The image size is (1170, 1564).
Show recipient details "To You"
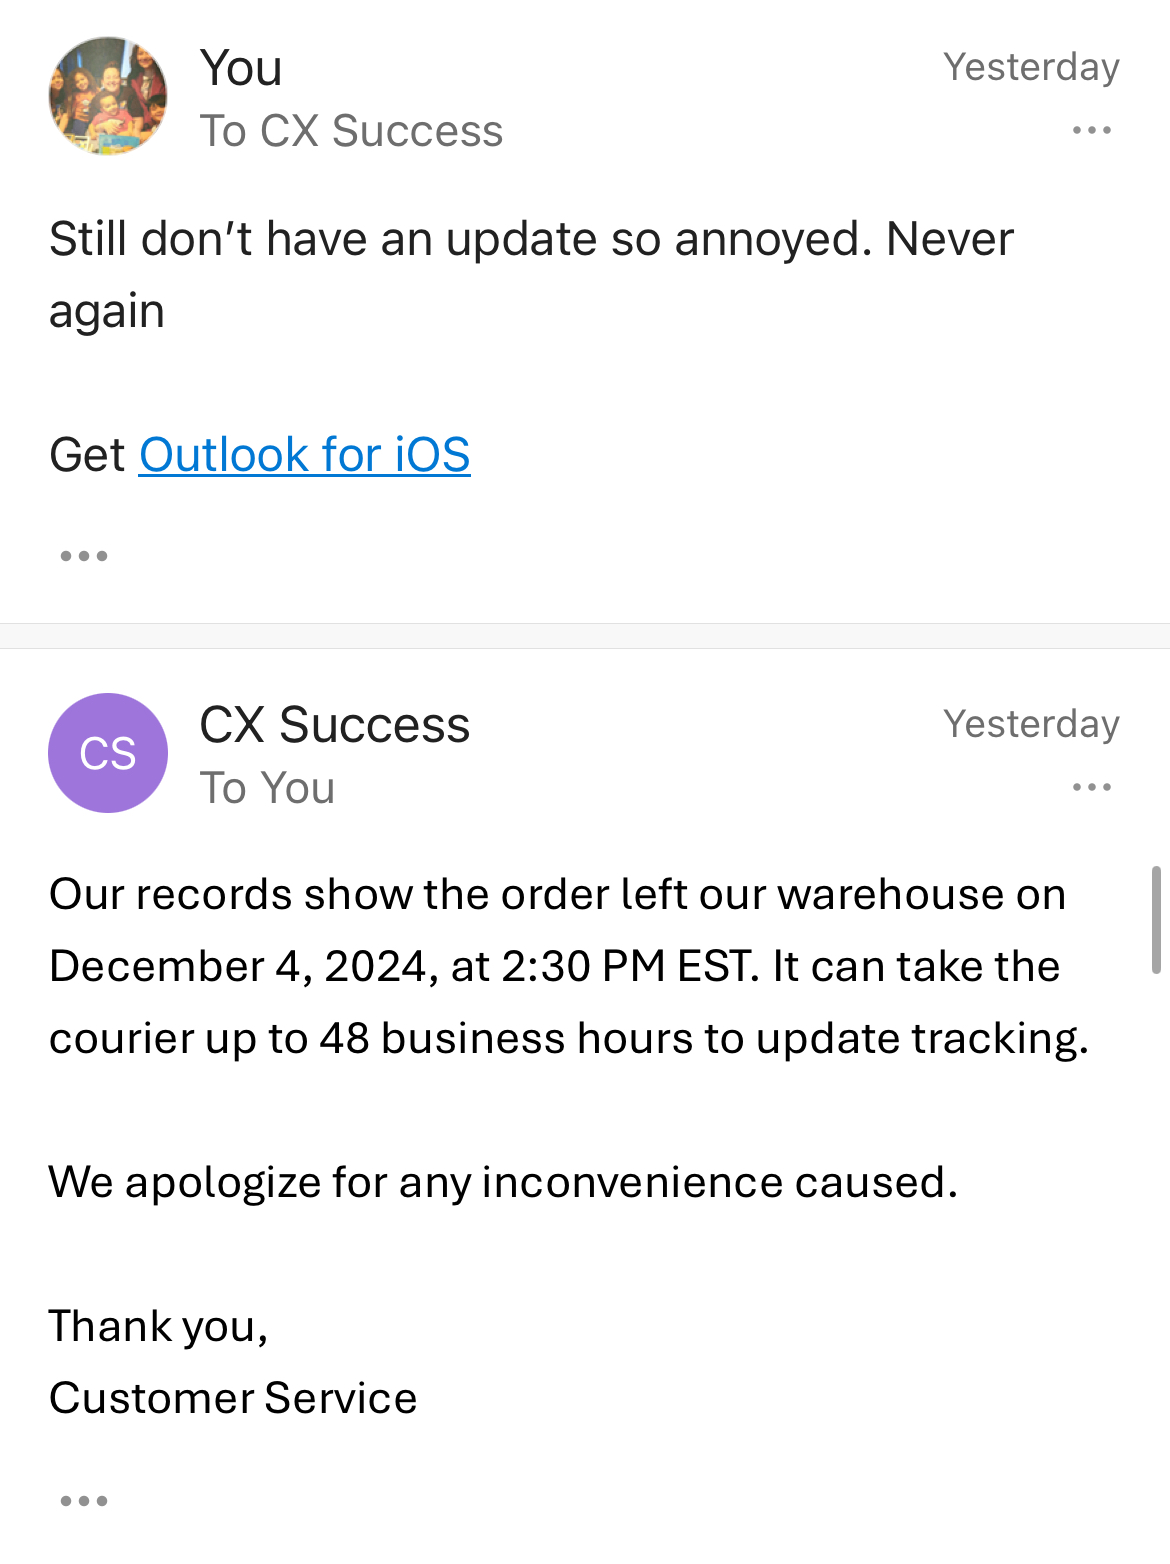click(x=267, y=788)
